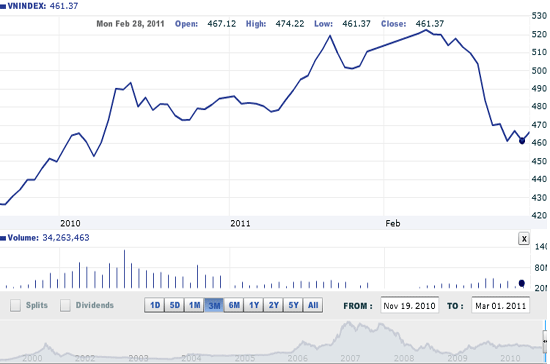Click the 500 y-axis label
The image size is (550, 364).
[539, 70]
